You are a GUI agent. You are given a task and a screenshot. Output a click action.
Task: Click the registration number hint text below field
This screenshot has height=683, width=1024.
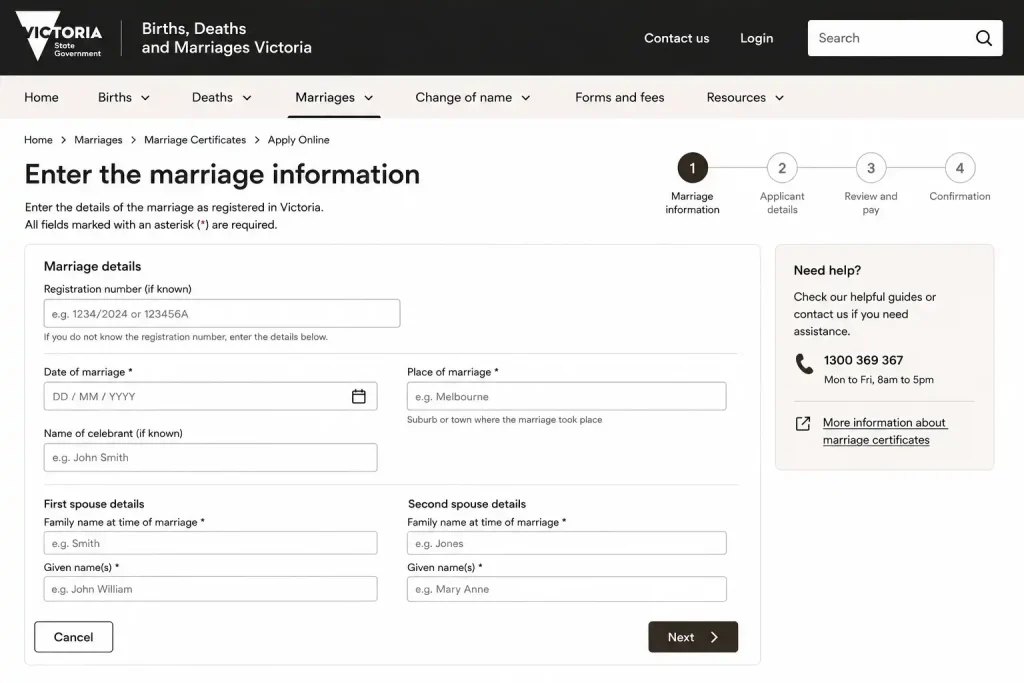pos(185,337)
